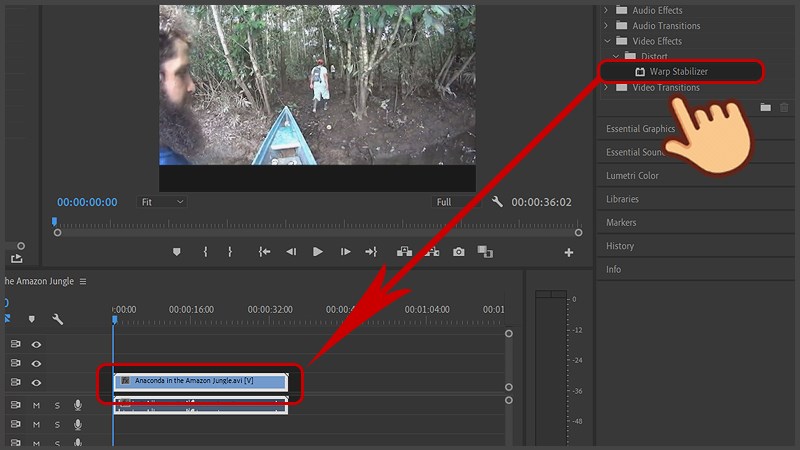This screenshot has height=450, width=800.
Task: Export a frame with the camera icon
Action: pos(459,252)
